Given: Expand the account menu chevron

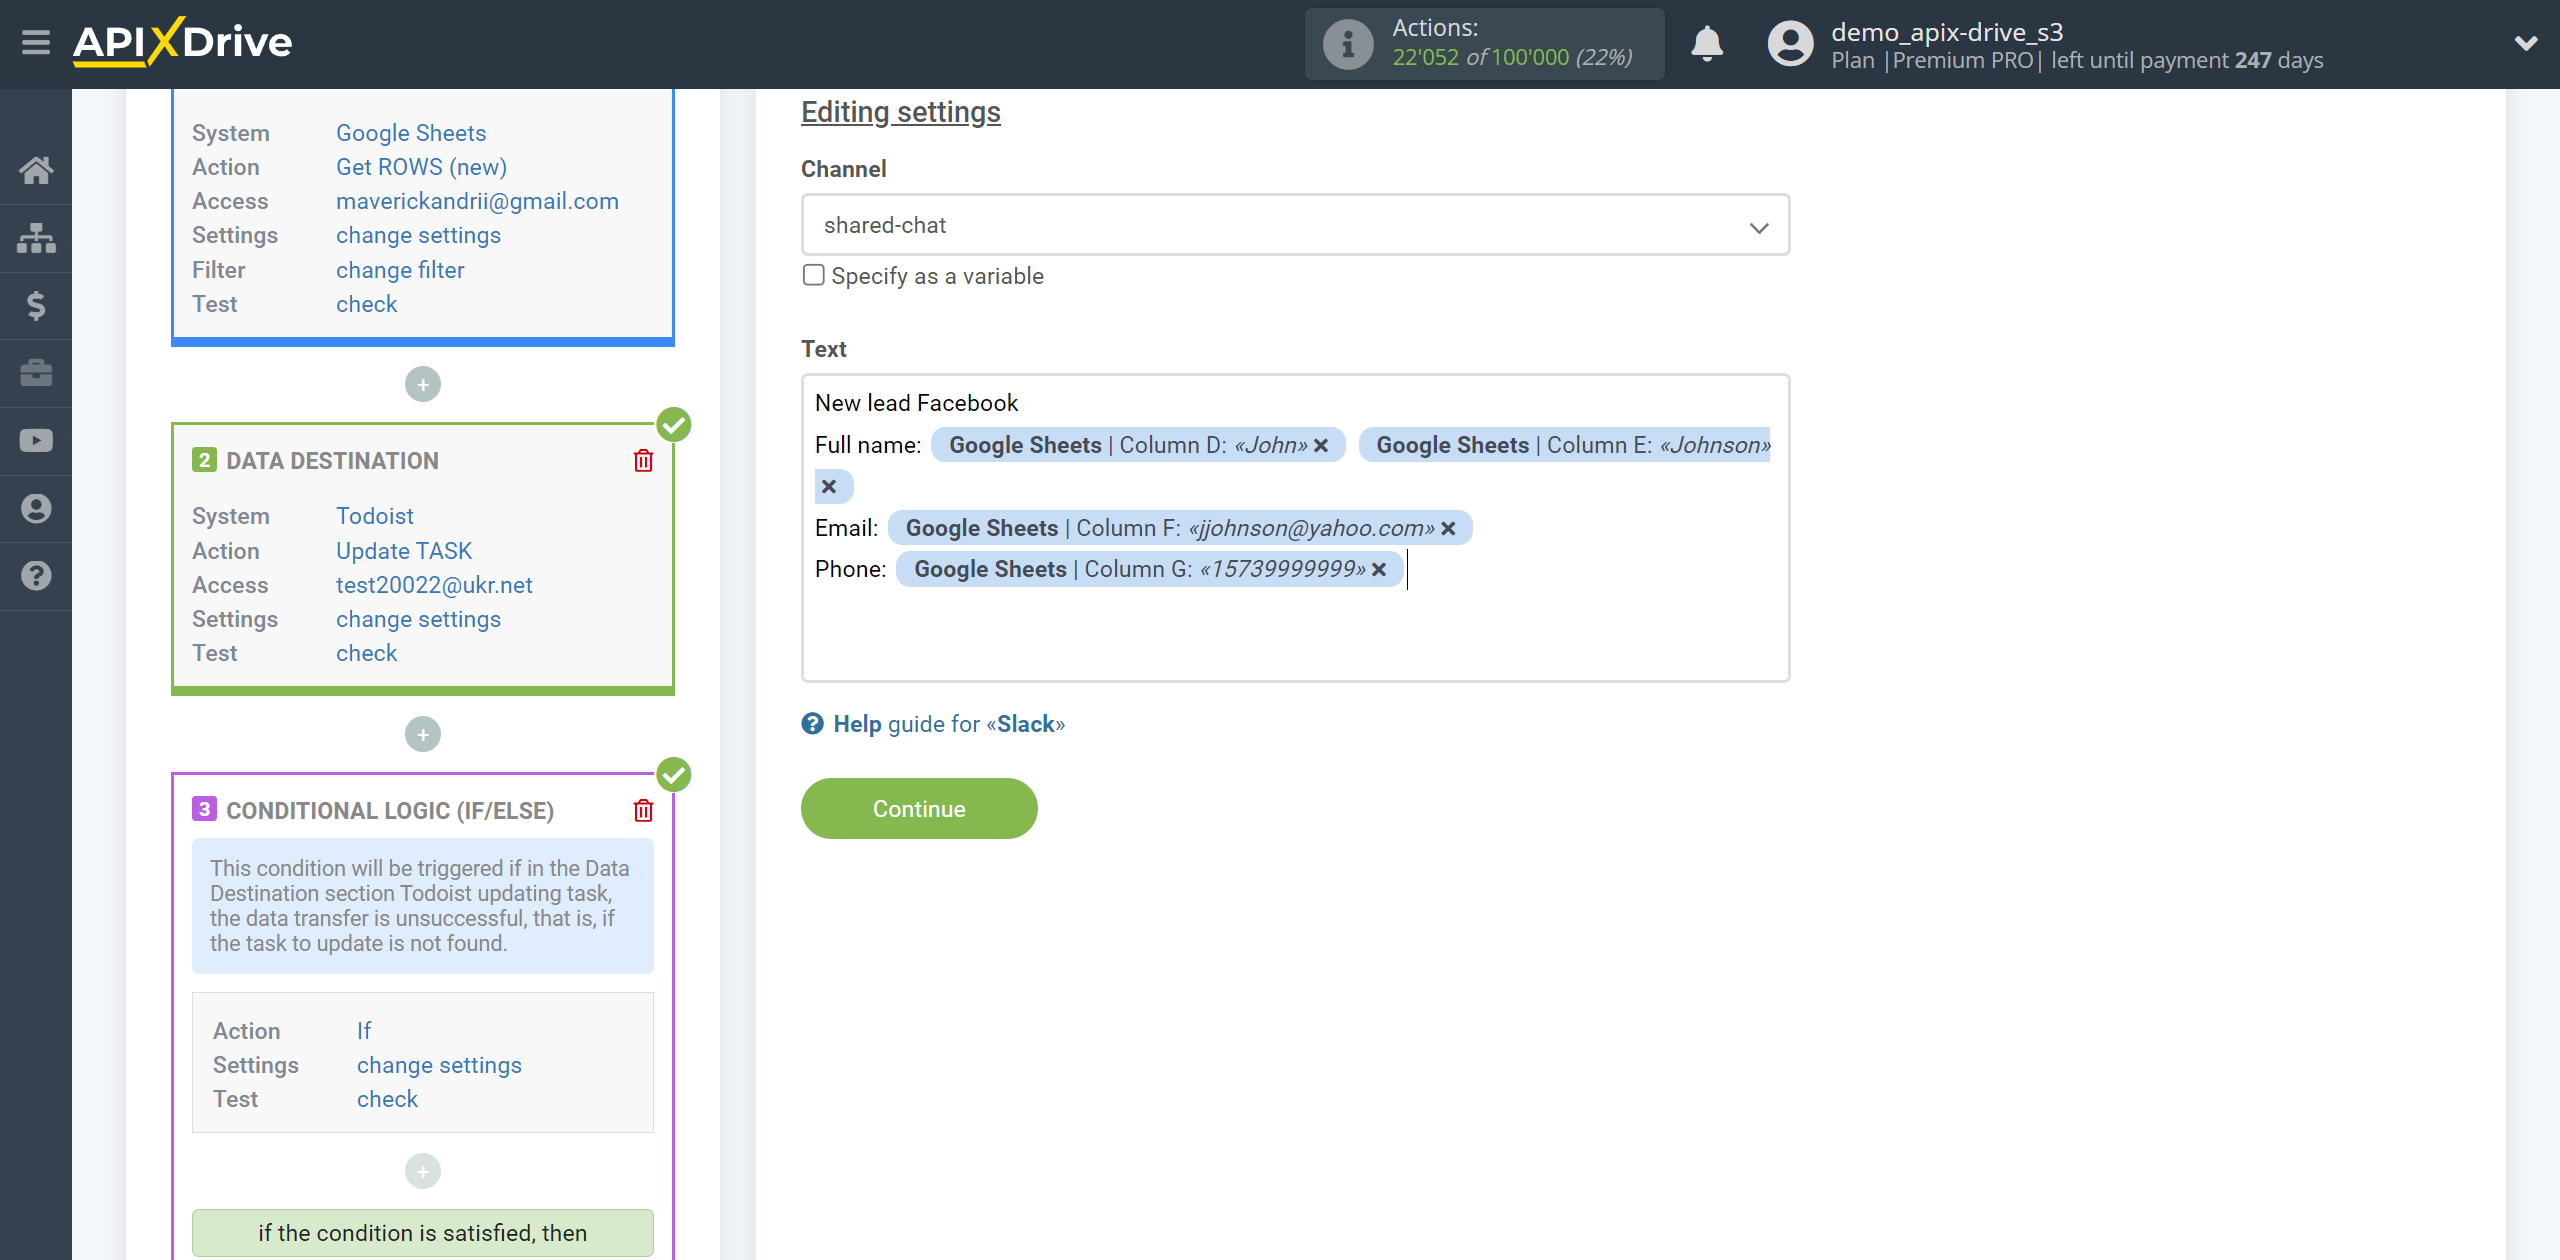Looking at the screenshot, I should pyautogui.click(x=2526, y=43).
